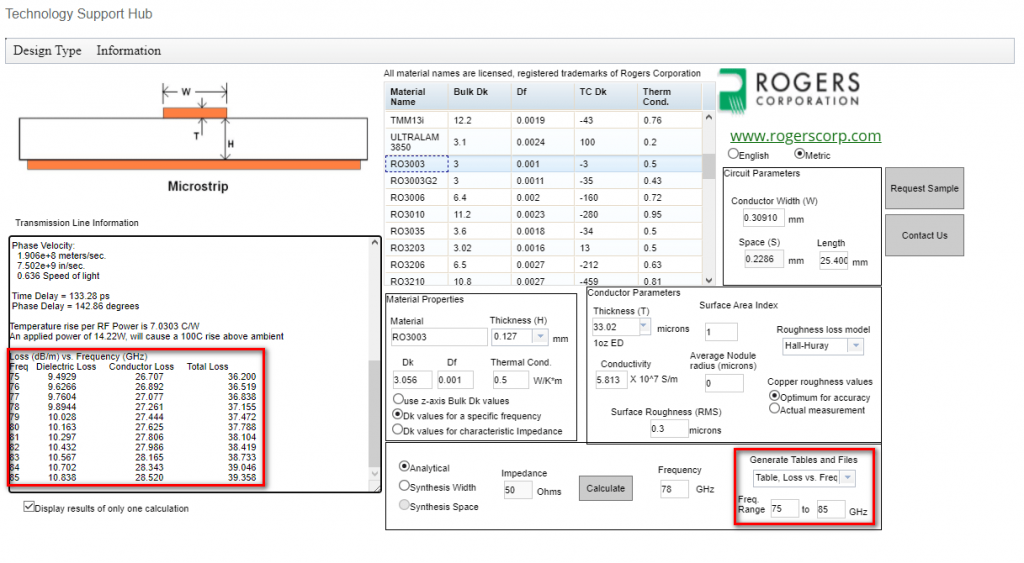Select the Analytical radio option
This screenshot has height=563, width=1024.
404,466
